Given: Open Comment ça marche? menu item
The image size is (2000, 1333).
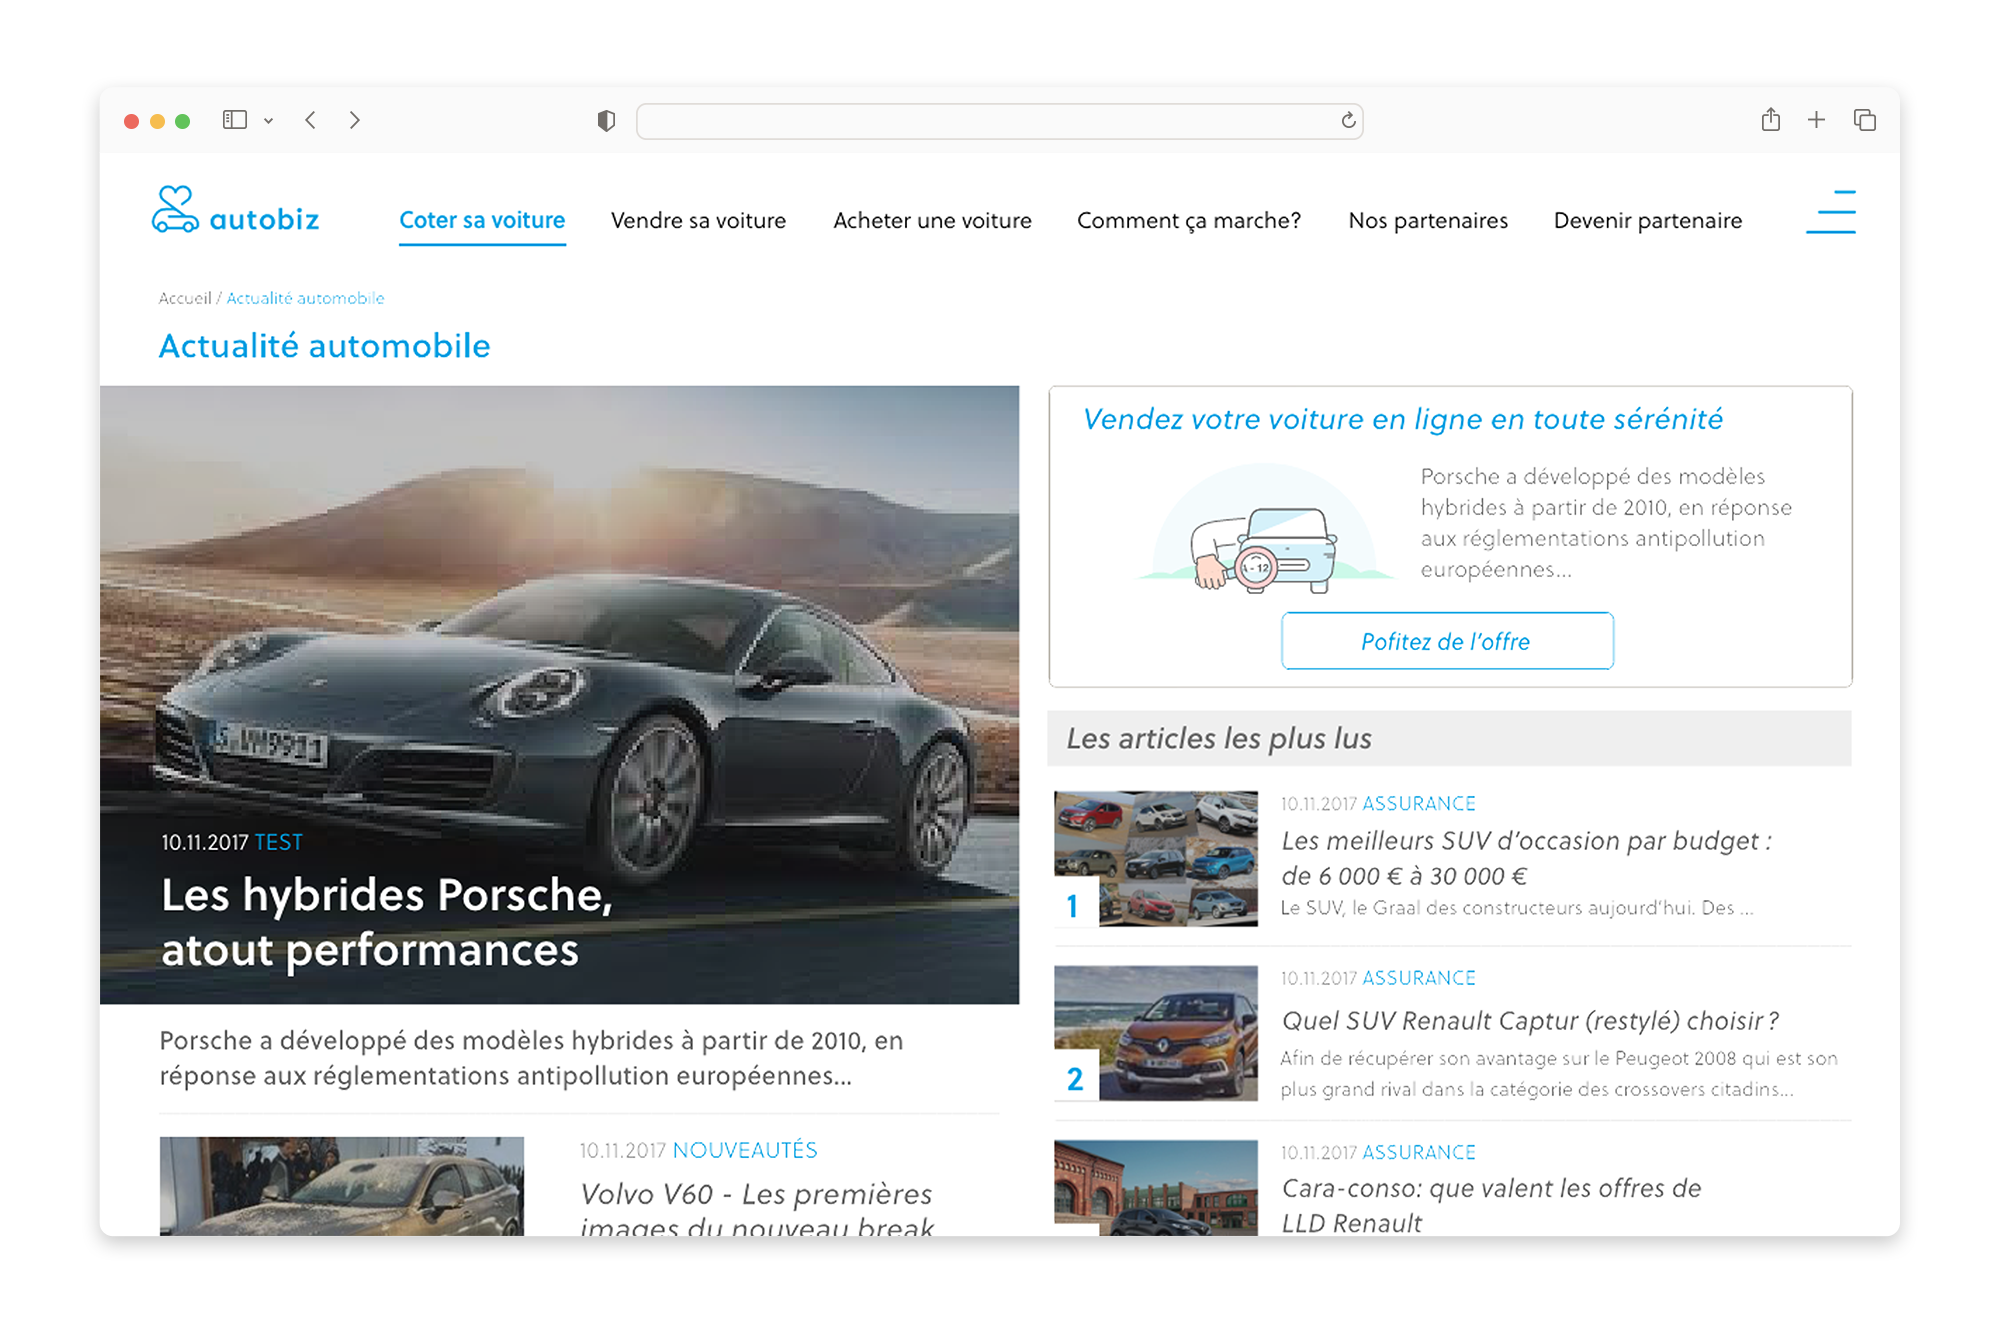Looking at the screenshot, I should (x=1189, y=220).
